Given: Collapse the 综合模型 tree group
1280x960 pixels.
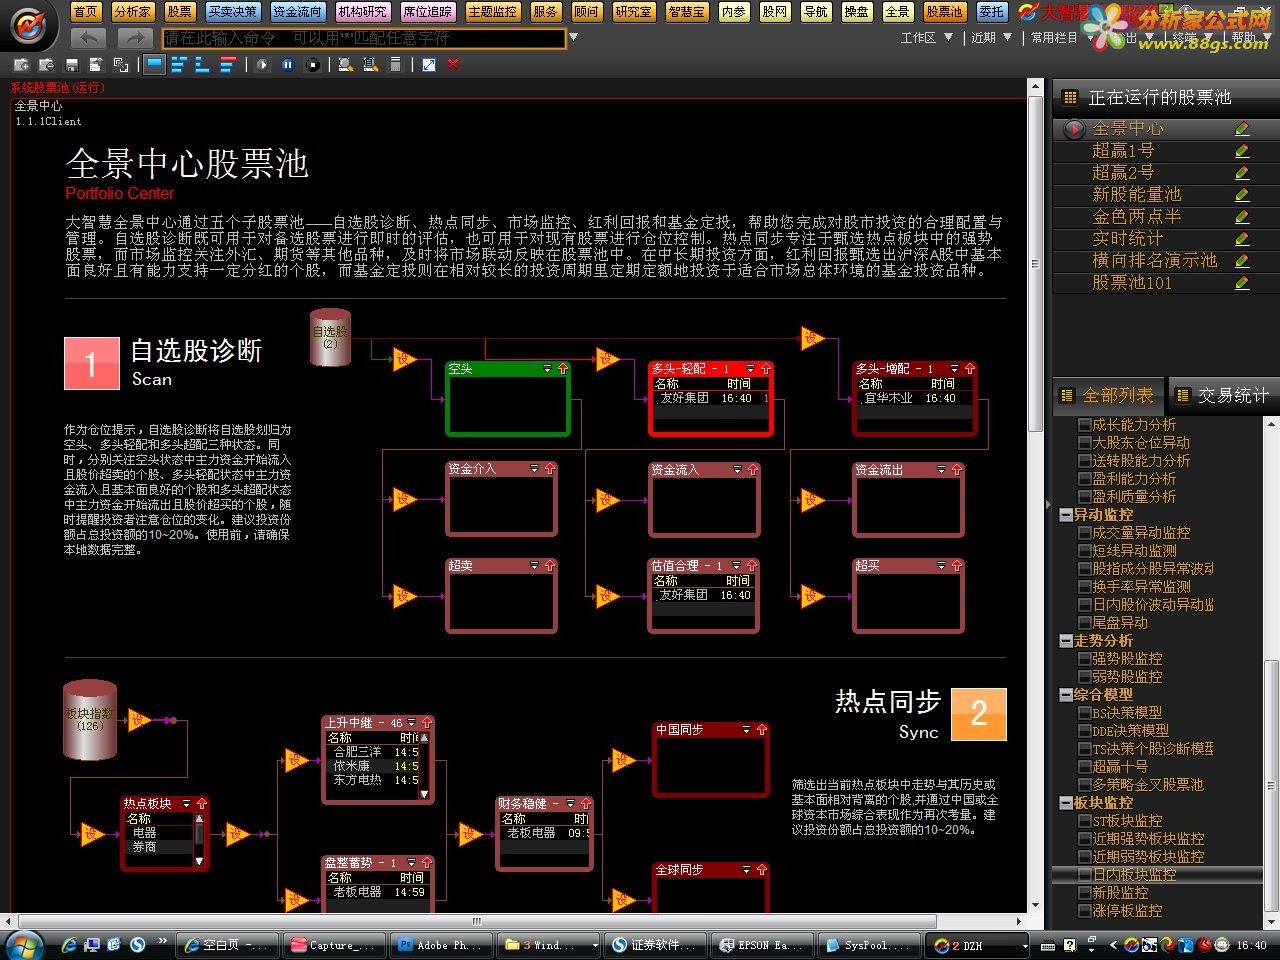Looking at the screenshot, I should coord(1066,695).
